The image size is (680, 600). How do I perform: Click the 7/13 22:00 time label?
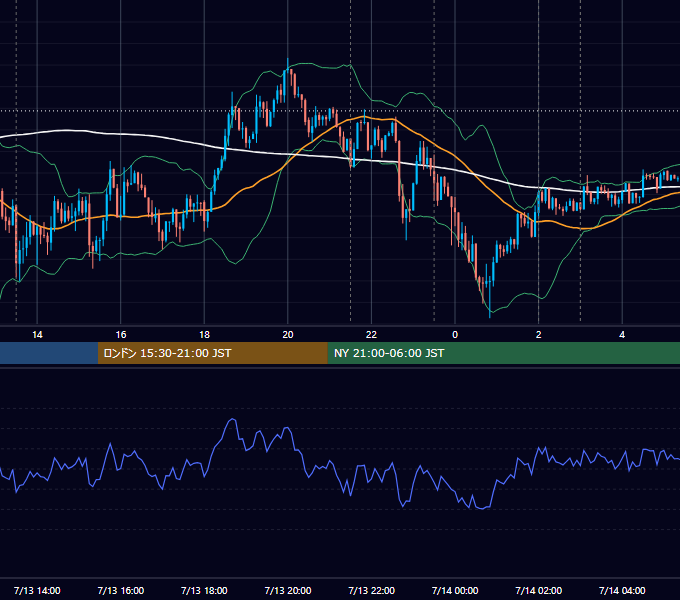click(x=372, y=590)
